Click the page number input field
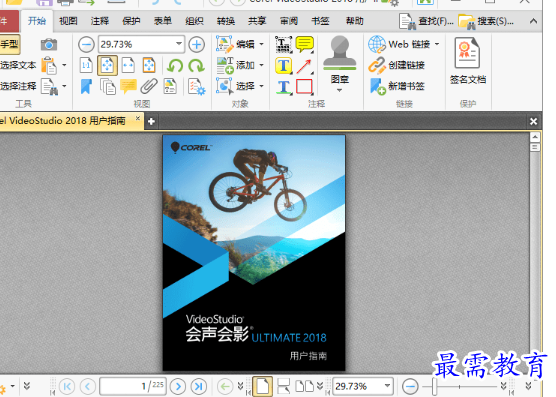This screenshot has width=556, height=397. tap(133, 386)
